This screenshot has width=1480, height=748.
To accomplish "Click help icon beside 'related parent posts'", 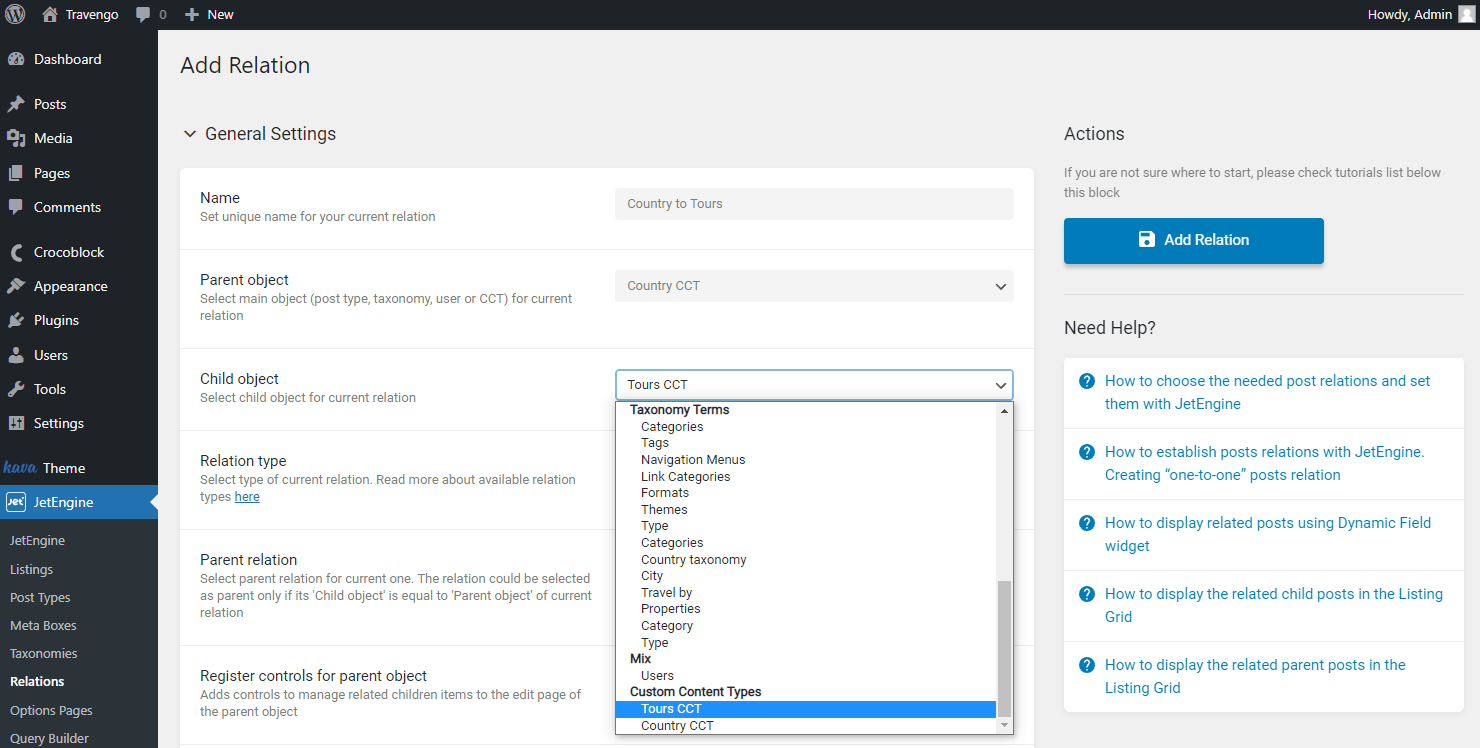I will [1087, 665].
